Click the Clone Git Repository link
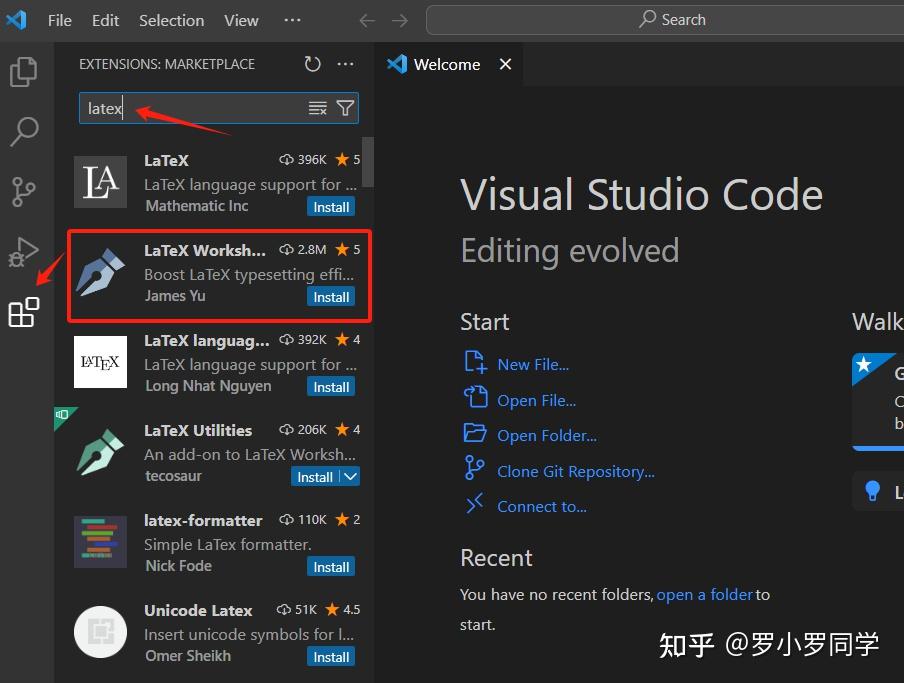 575,471
